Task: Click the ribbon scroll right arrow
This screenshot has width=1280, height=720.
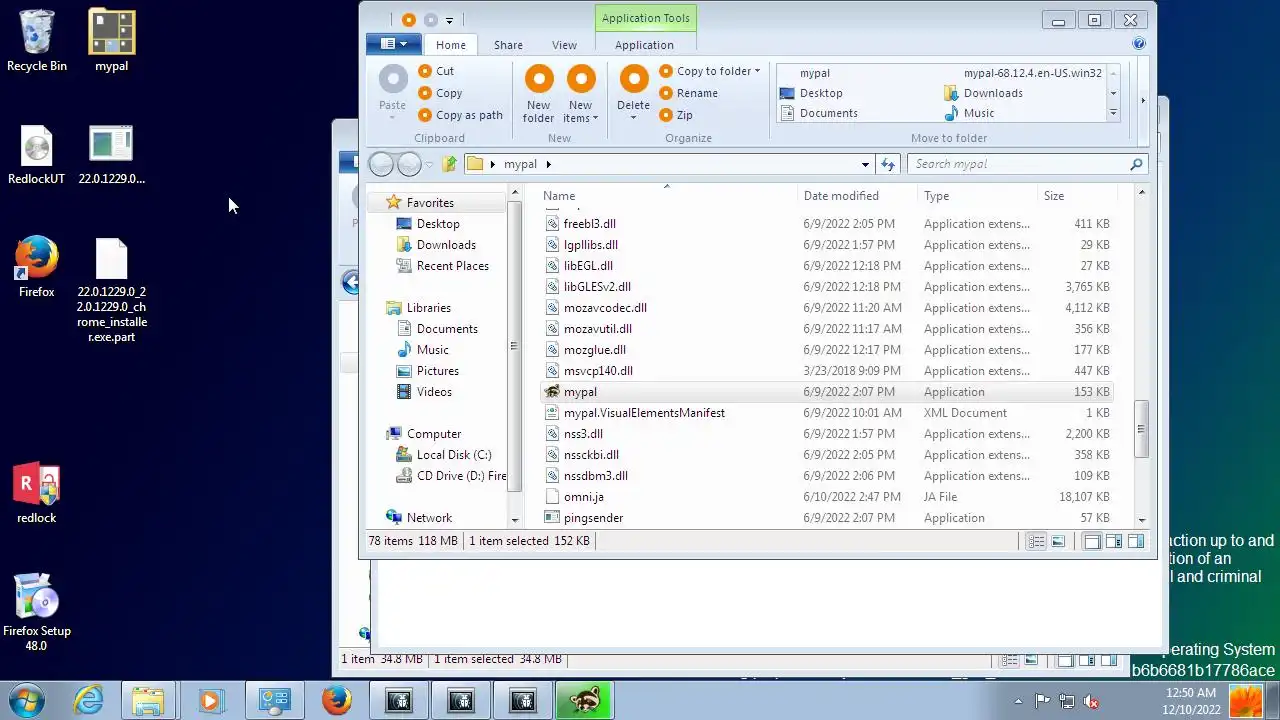Action: (x=1143, y=100)
